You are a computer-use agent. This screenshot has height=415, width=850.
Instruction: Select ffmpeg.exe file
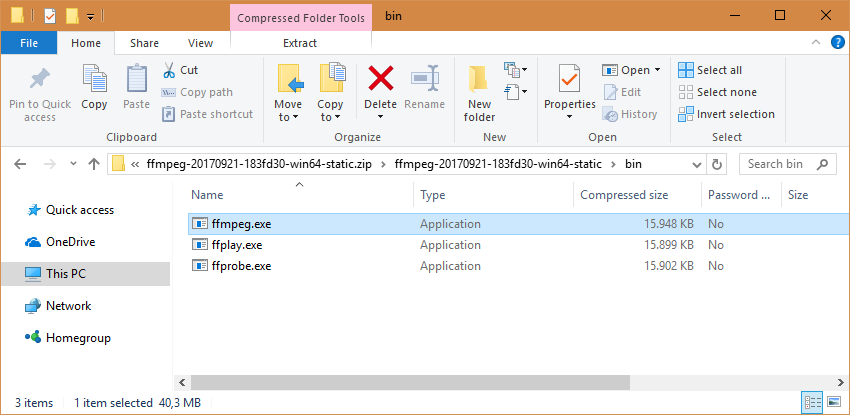[x=241, y=224]
